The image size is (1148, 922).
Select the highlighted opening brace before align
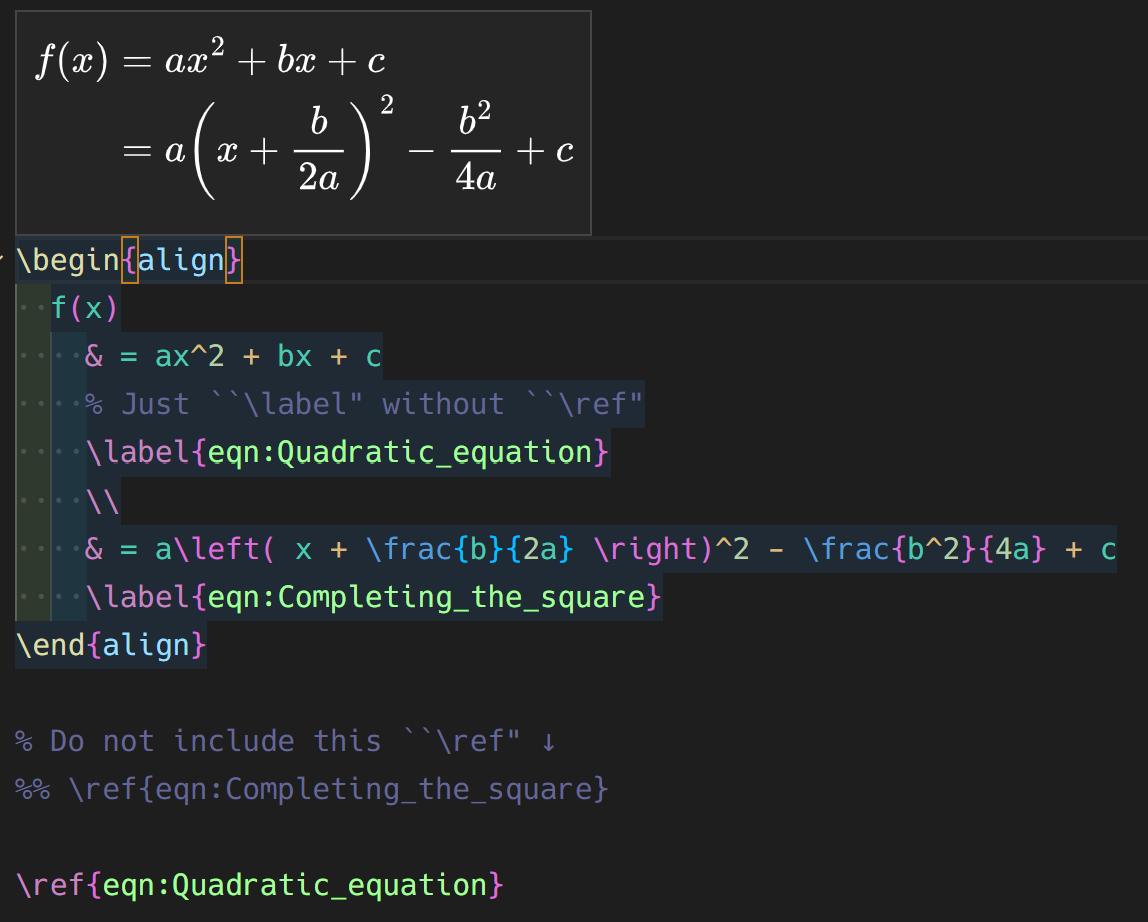[129, 259]
